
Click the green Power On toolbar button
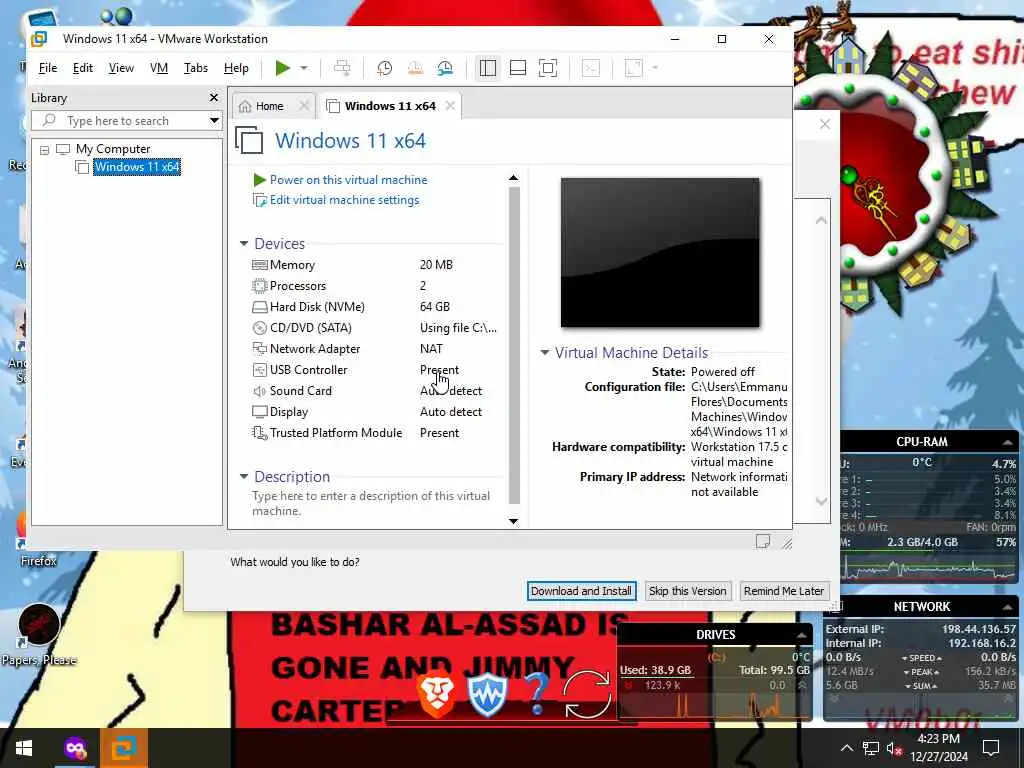[x=282, y=68]
